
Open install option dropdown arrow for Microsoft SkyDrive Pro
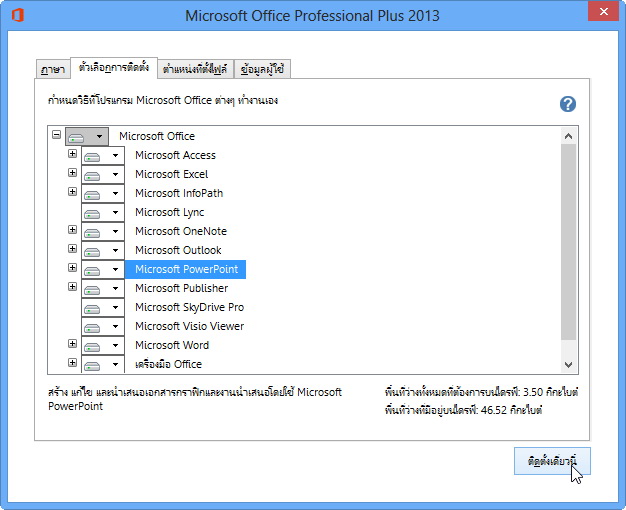click(115, 307)
